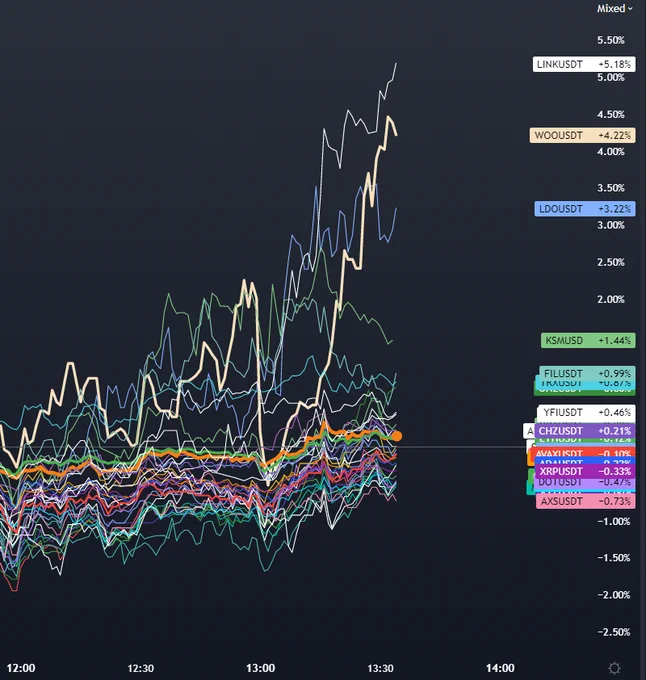The width and height of the screenshot is (646, 680).
Task: Click the 13:00 time axis label
Action: click(261, 668)
